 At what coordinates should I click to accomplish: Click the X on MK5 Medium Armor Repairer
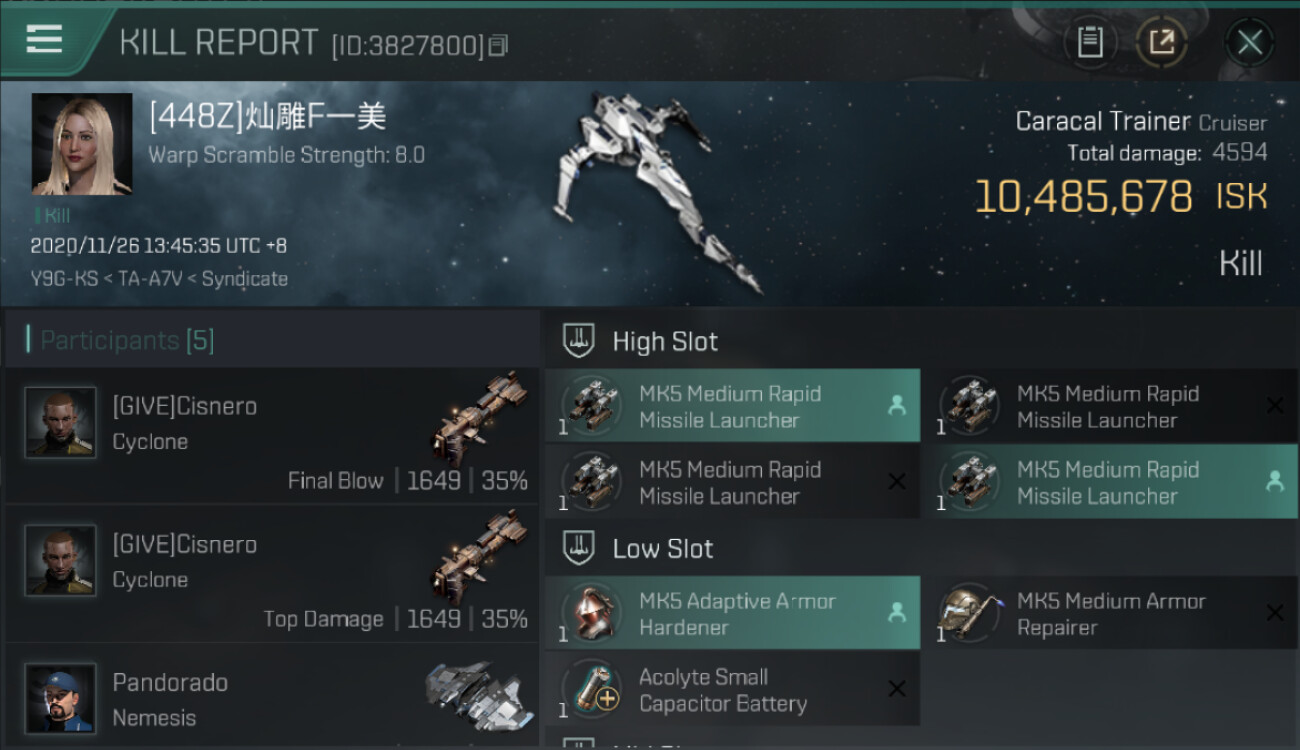1274,613
